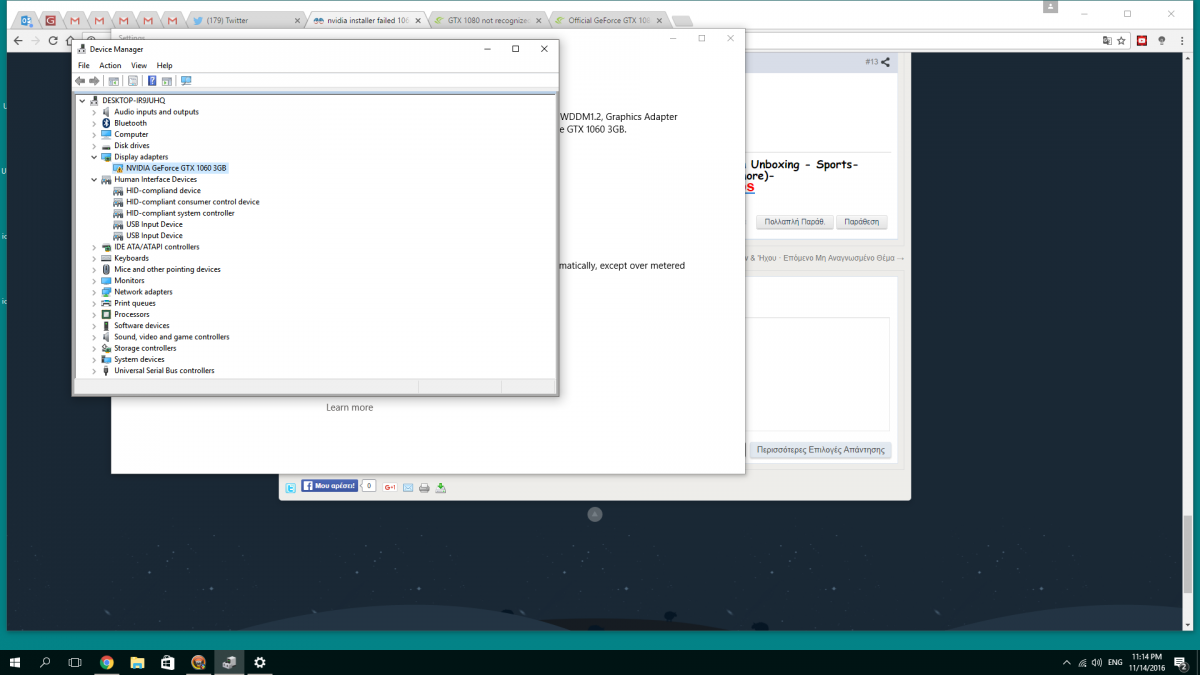Expand the Keyboards category

(94, 258)
